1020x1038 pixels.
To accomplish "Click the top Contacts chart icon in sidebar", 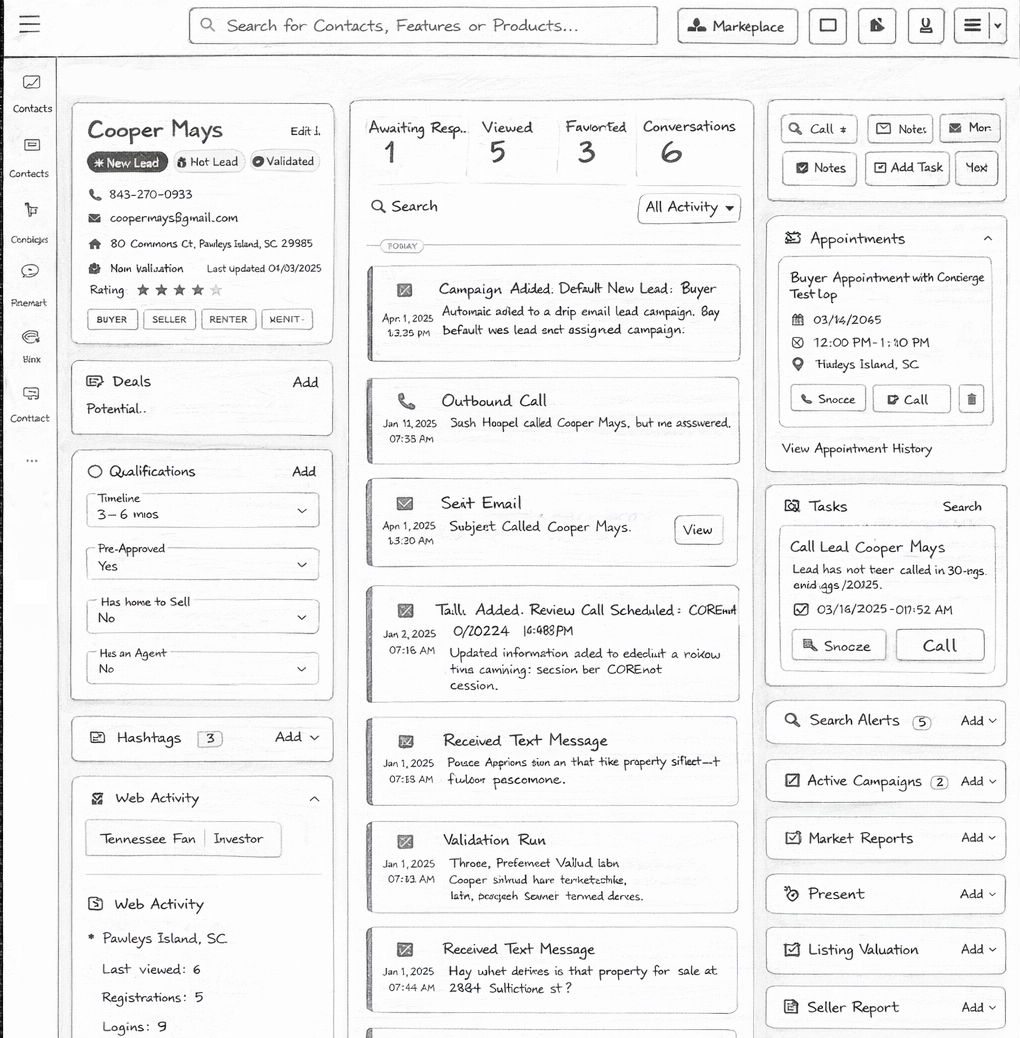I will point(32,83).
